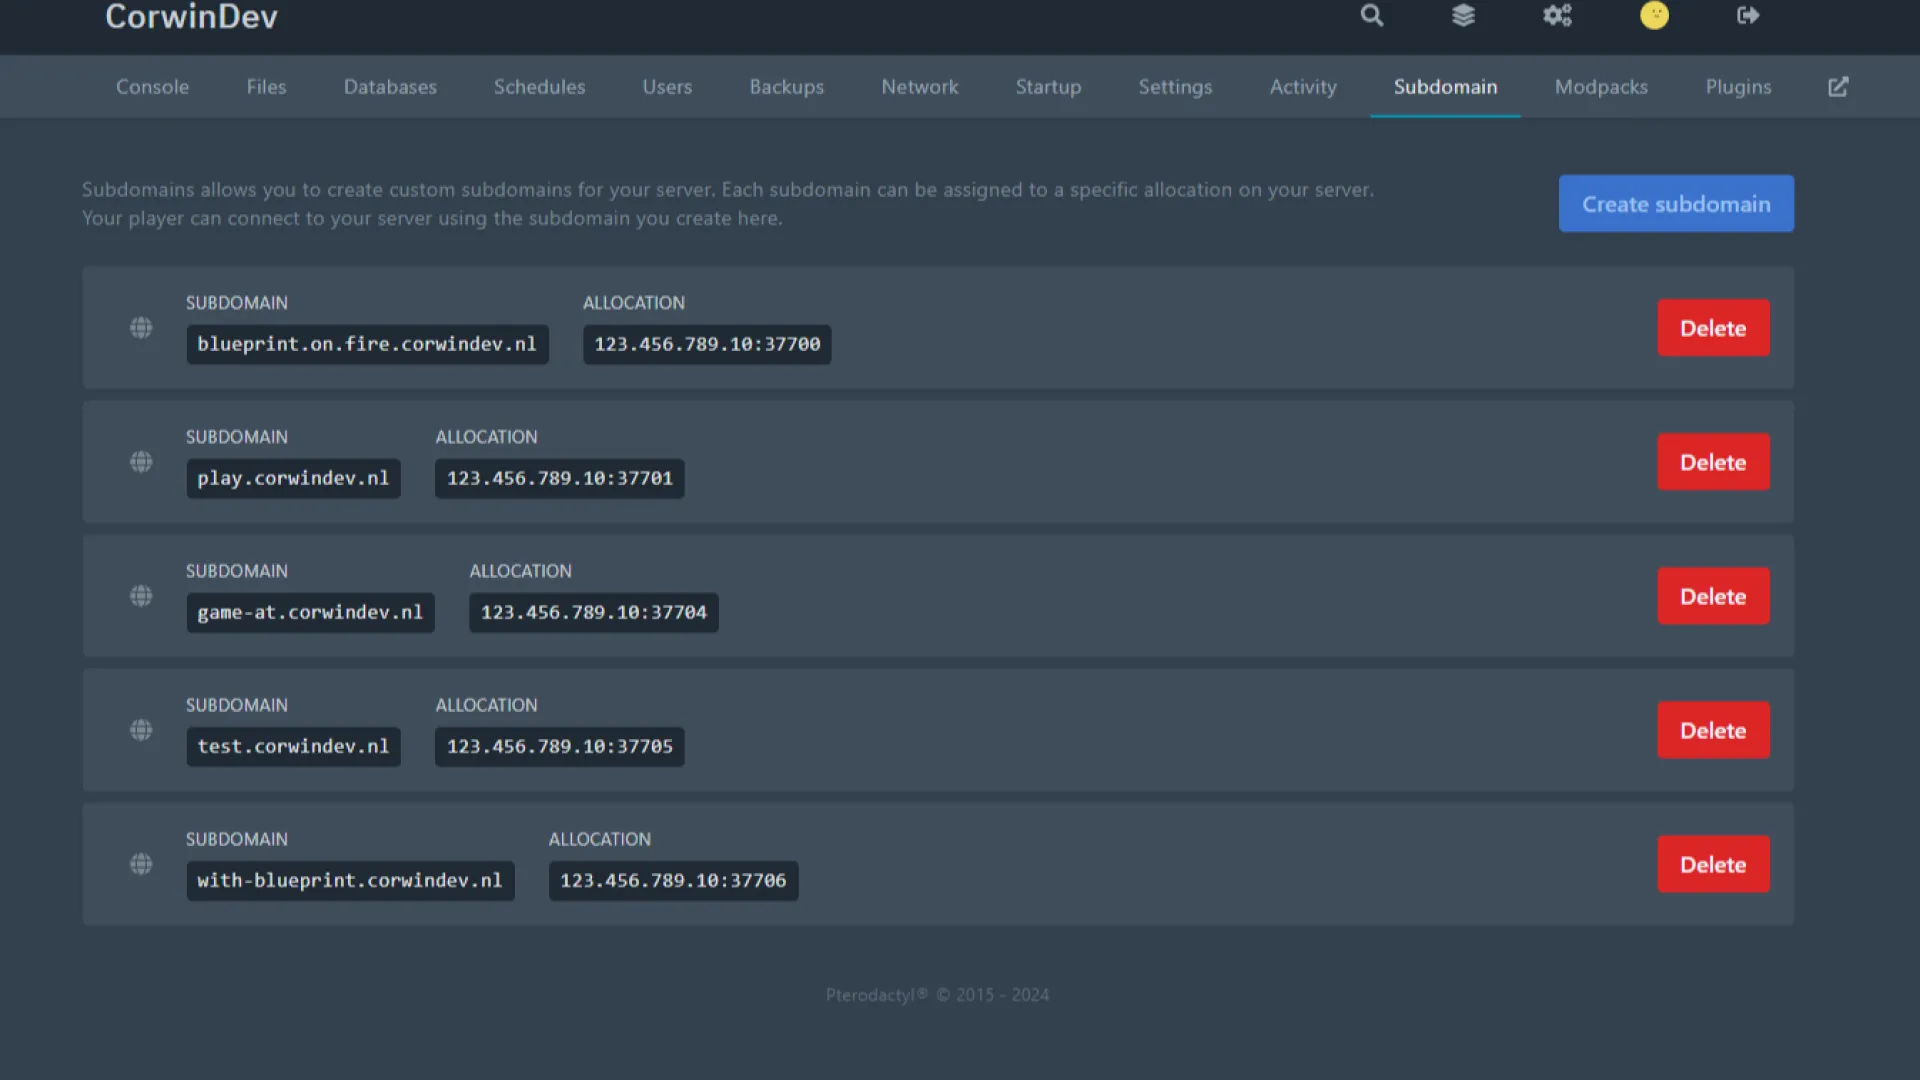Viewport: 1920px width, 1080px height.
Task: Go to the Network tab
Action: (x=919, y=87)
